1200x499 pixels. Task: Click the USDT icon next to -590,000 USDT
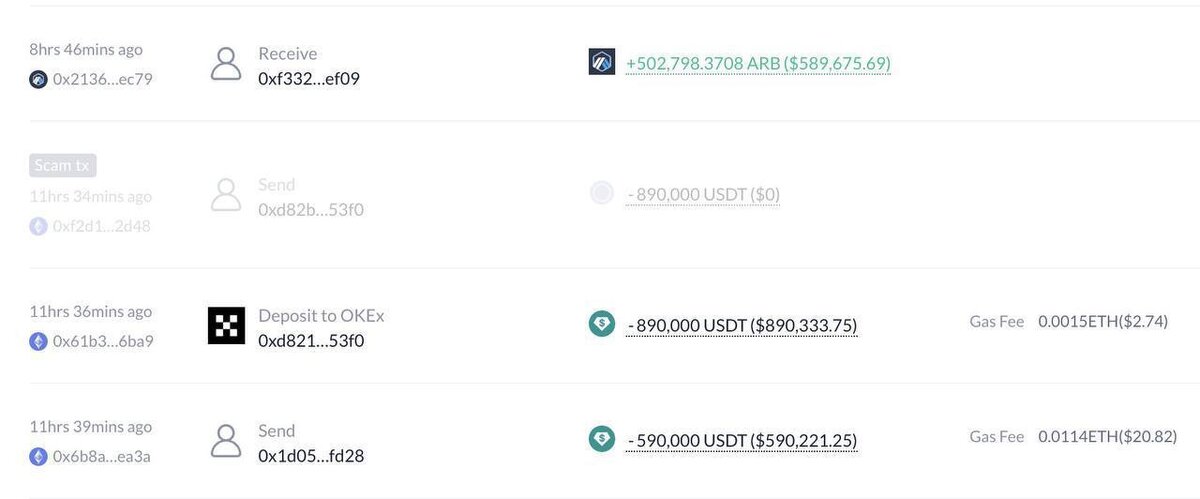602,438
